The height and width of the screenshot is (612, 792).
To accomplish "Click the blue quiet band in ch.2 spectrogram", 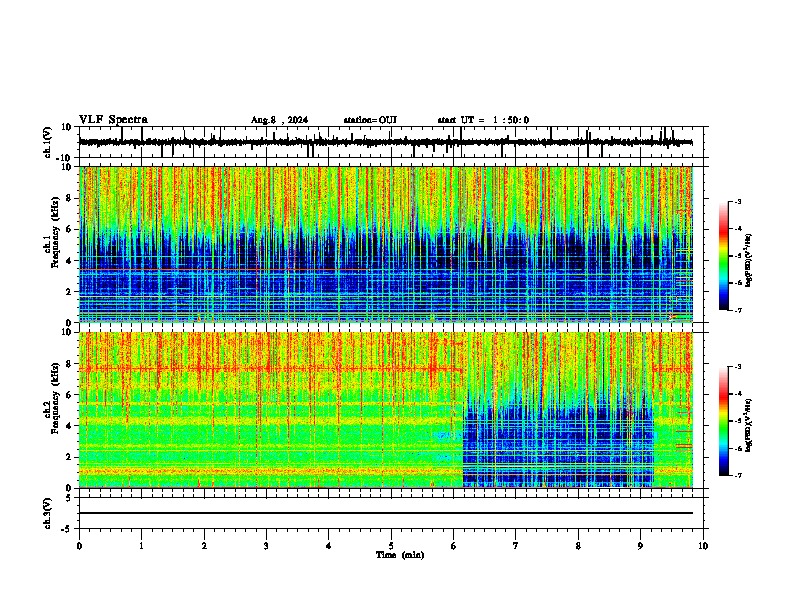I will pos(558,444).
